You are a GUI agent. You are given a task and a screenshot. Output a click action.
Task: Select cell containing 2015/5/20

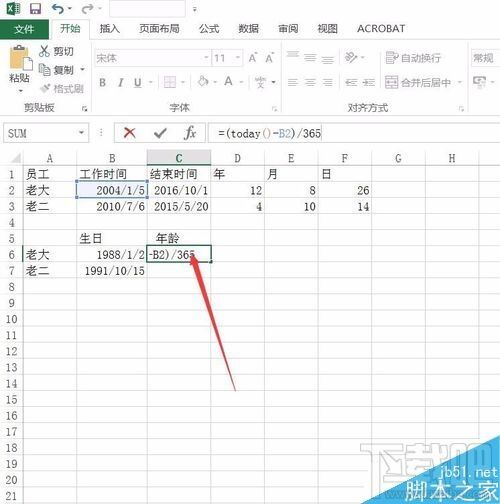pyautogui.click(x=179, y=206)
